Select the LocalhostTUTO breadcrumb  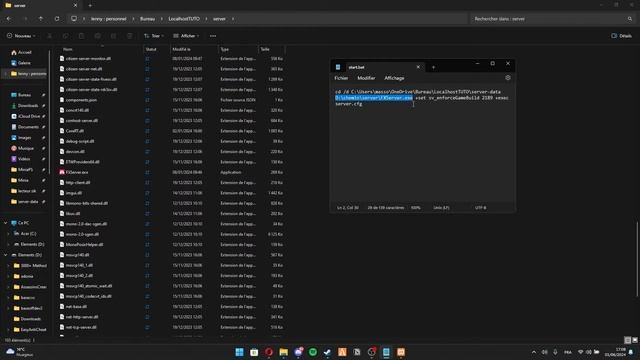pos(184,19)
